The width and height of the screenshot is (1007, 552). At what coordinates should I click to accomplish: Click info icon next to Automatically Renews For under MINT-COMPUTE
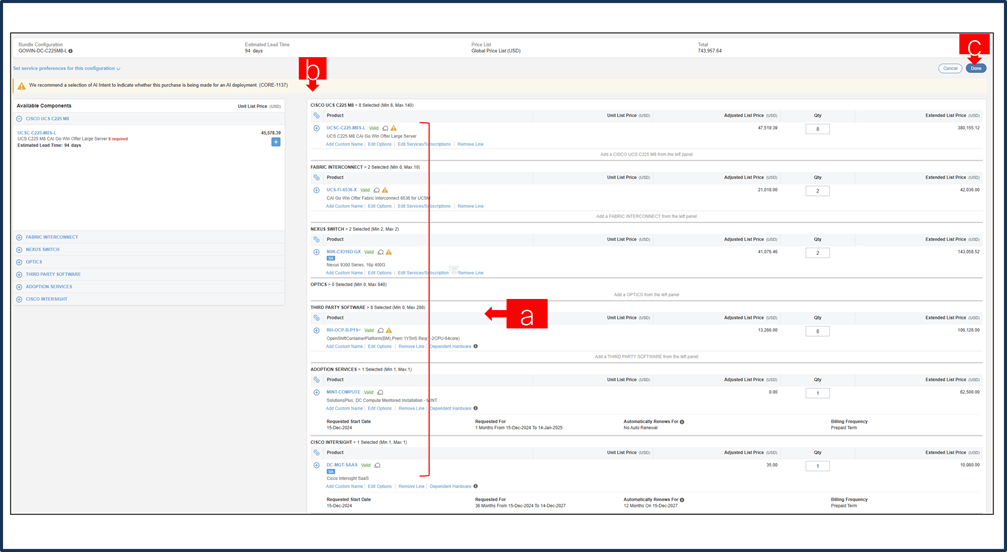(681, 422)
